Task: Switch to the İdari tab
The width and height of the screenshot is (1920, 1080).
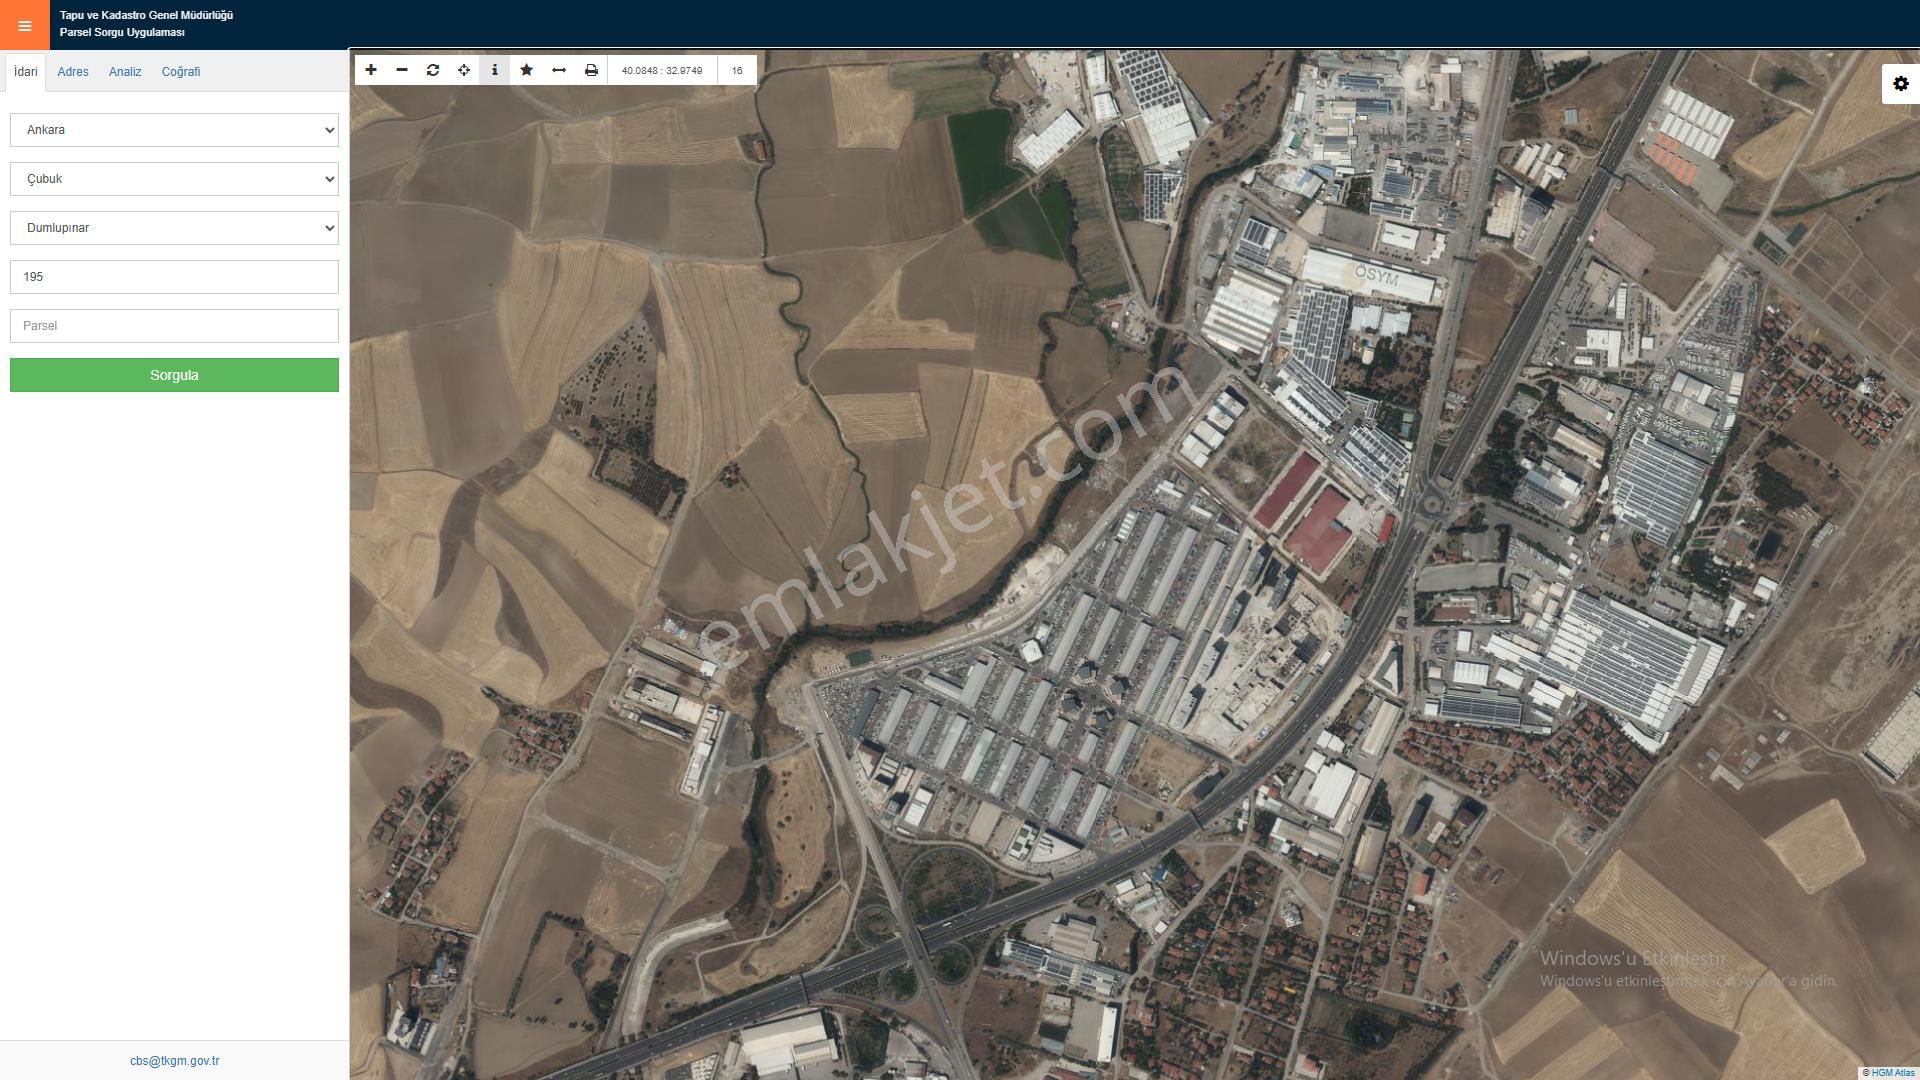Action: pos(26,72)
